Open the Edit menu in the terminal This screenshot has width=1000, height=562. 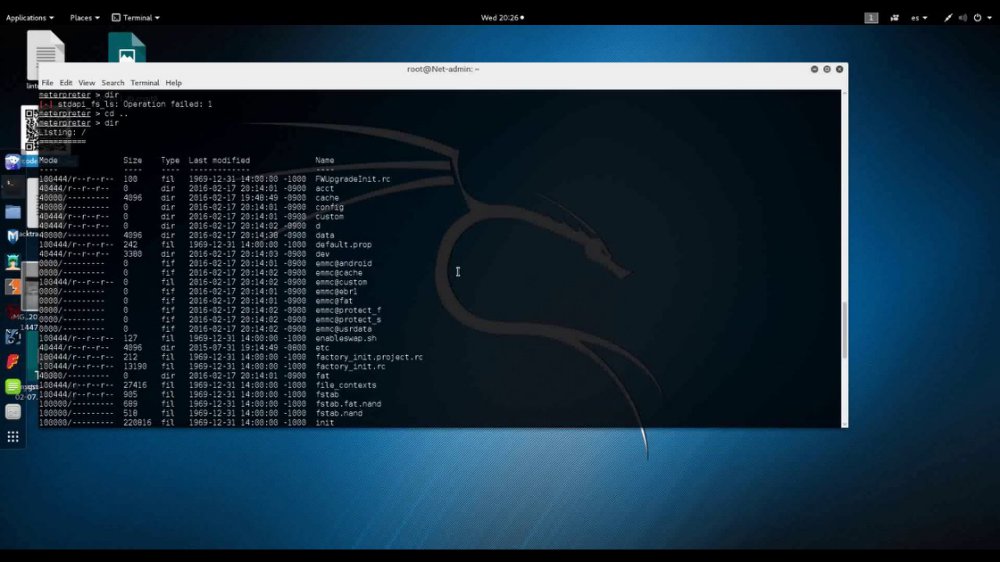click(66, 83)
